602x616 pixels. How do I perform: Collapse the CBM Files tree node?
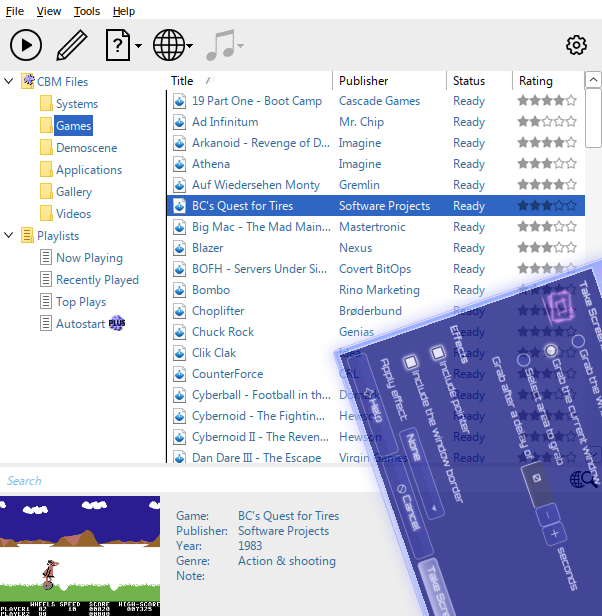pyautogui.click(x=9, y=81)
